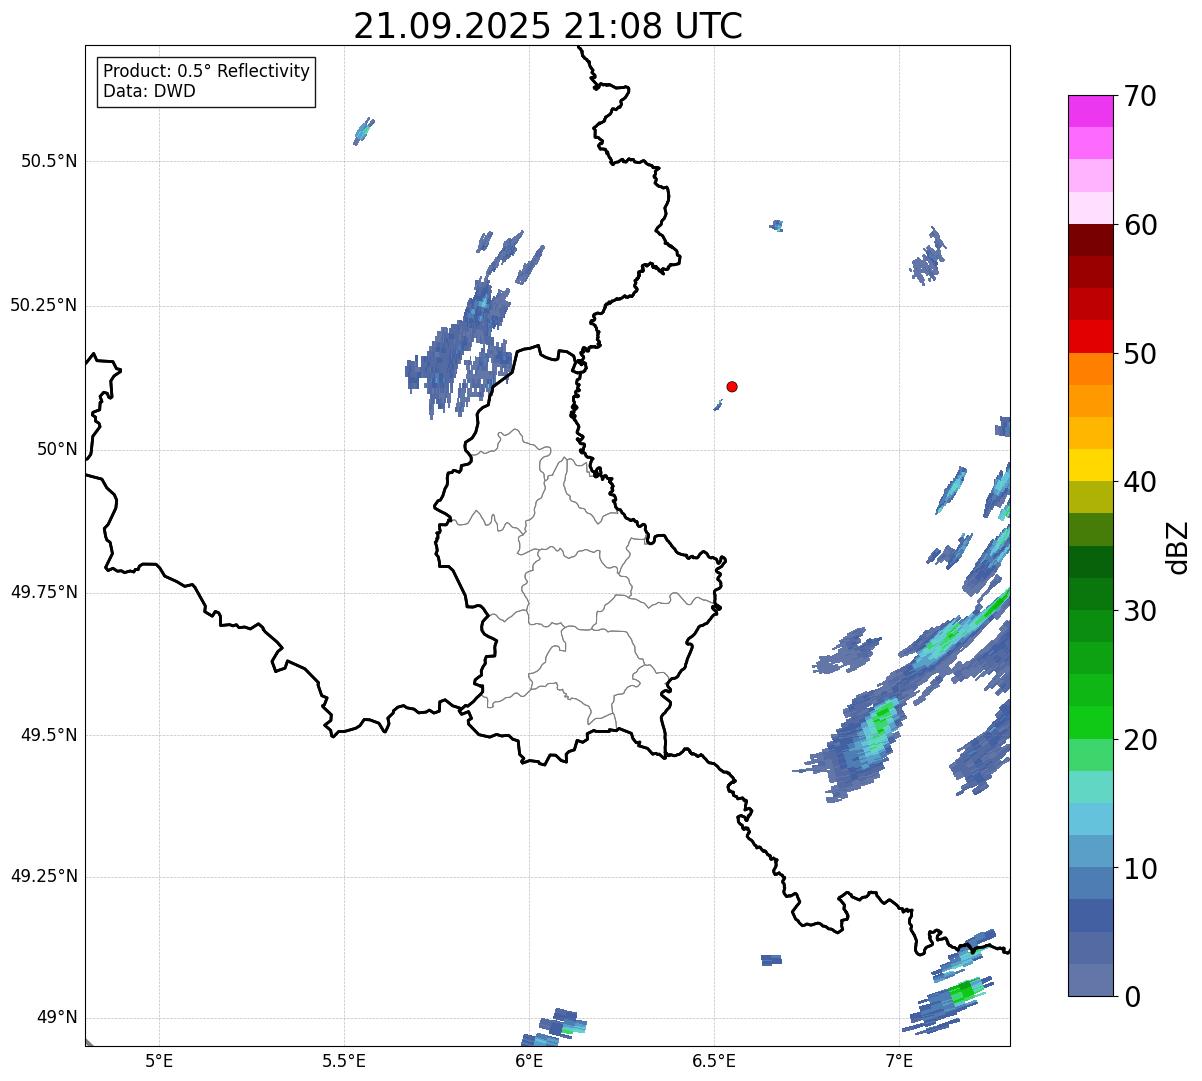The height and width of the screenshot is (1081, 1202).
Task: Click the 49.25°N latitude label
Action: pos(43,876)
